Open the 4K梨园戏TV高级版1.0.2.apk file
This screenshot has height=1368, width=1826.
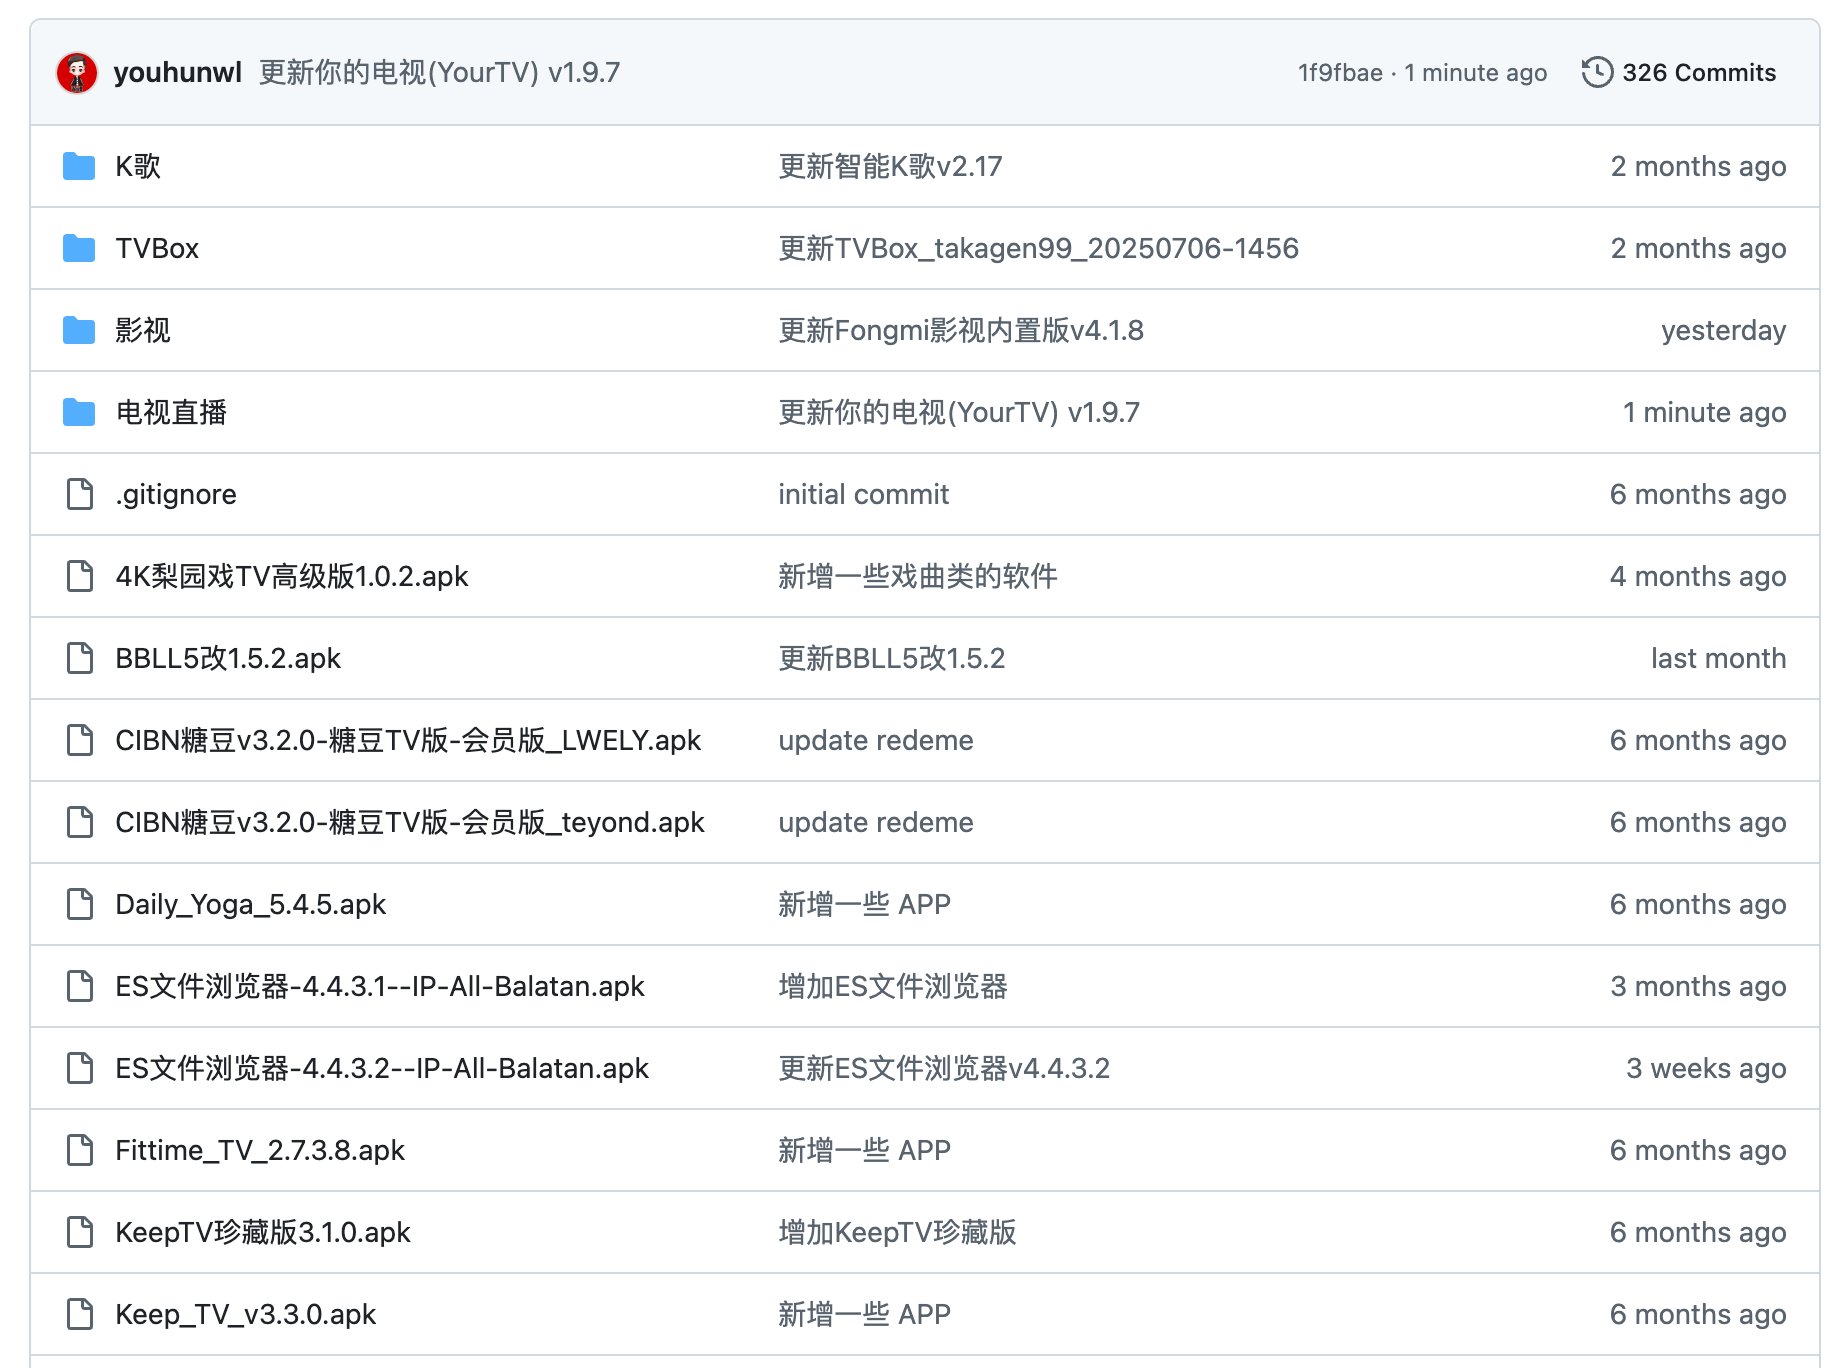coord(291,576)
